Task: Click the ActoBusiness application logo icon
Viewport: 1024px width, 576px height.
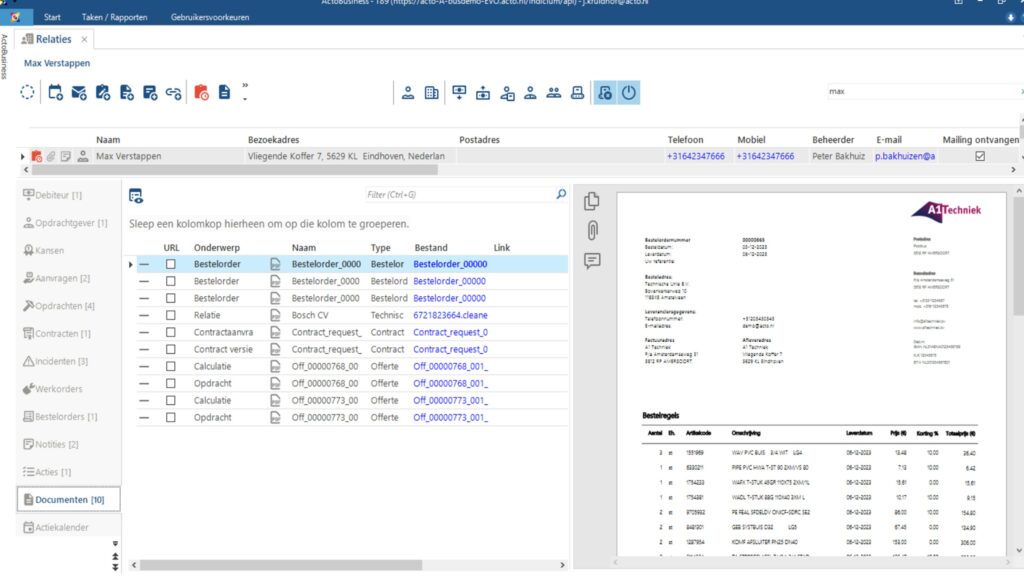Action: tap(15, 17)
